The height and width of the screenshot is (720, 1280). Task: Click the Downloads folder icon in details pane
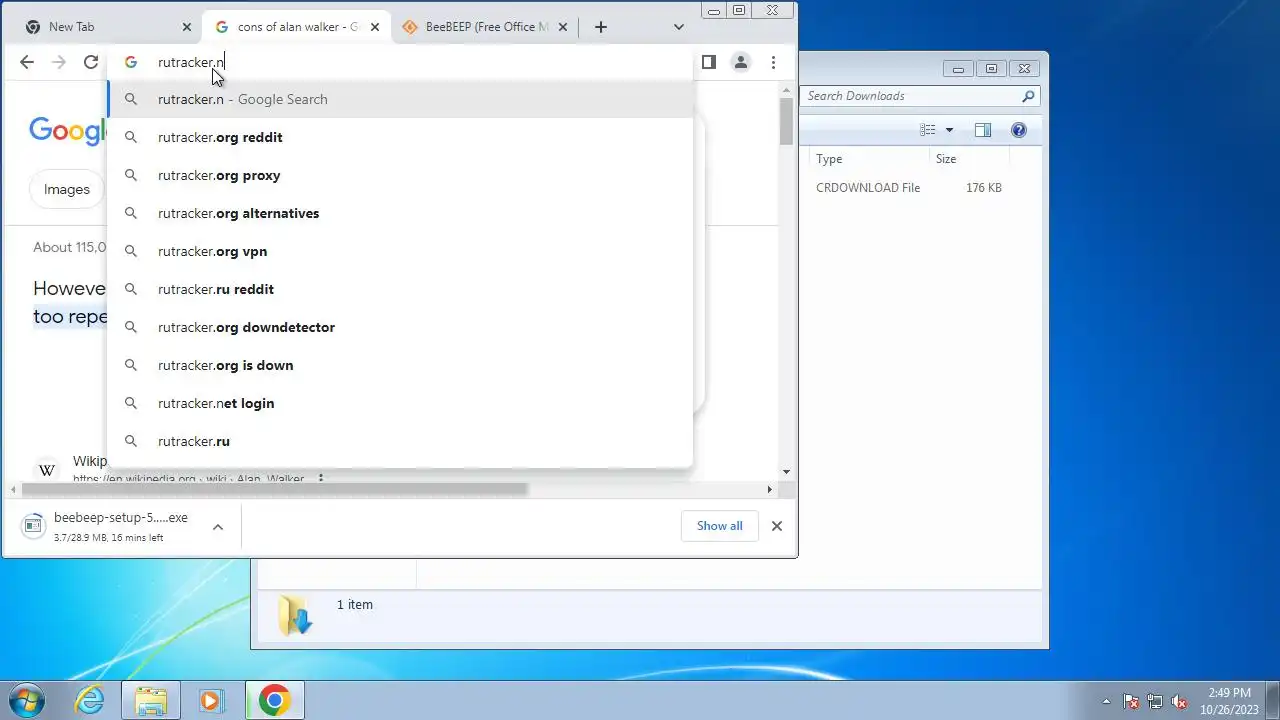point(295,615)
